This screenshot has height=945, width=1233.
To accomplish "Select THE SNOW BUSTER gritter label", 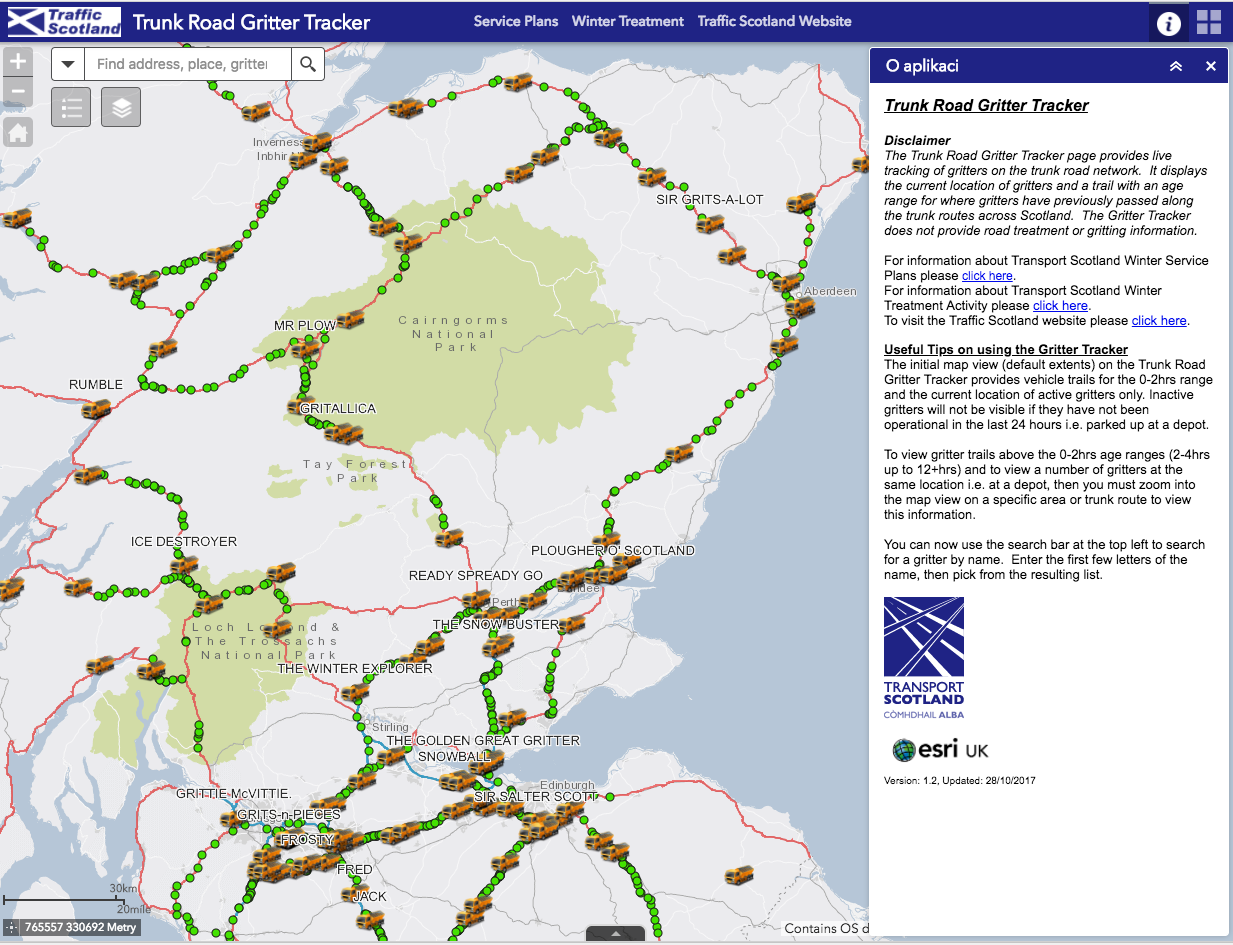I will pos(496,625).
